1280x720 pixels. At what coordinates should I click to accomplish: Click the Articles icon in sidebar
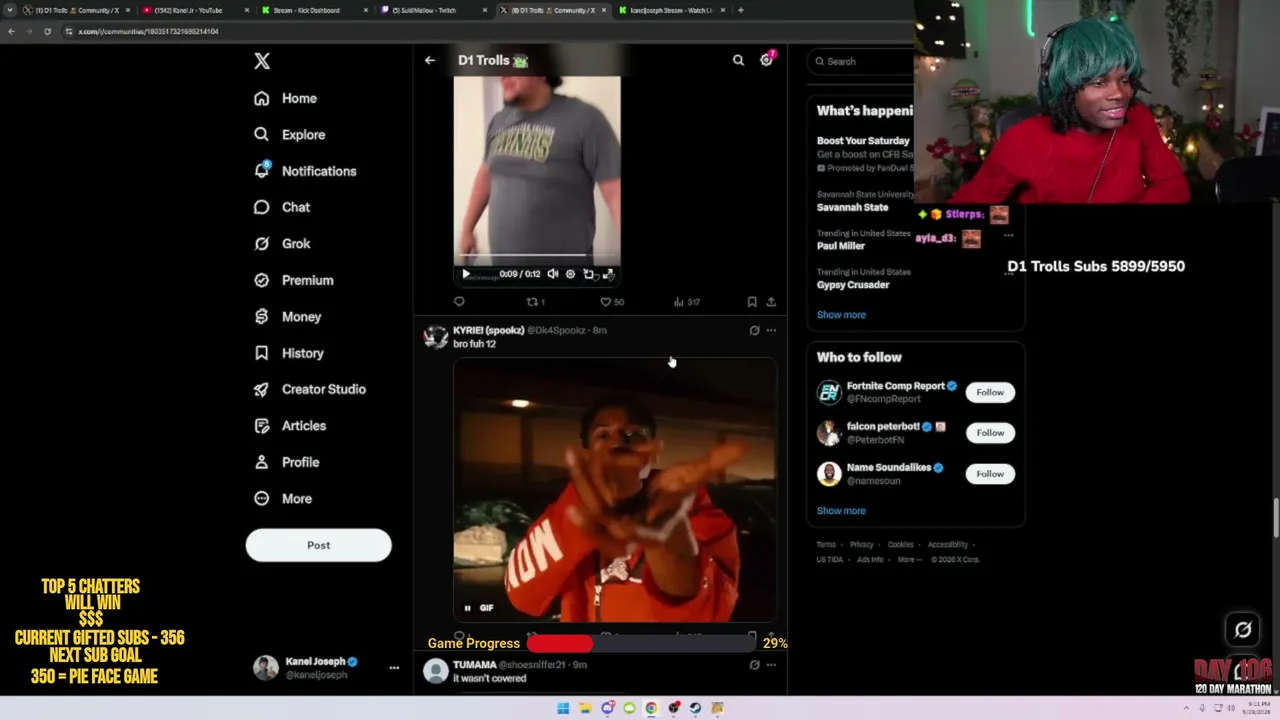click(262, 426)
